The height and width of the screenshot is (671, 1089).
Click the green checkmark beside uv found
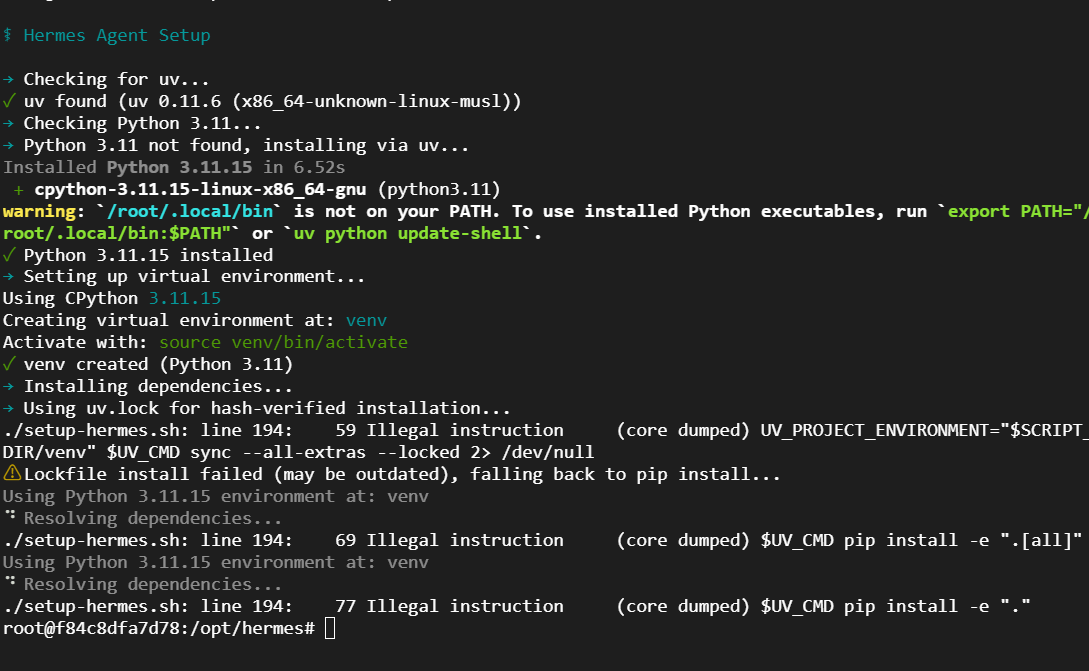click(x=8, y=101)
